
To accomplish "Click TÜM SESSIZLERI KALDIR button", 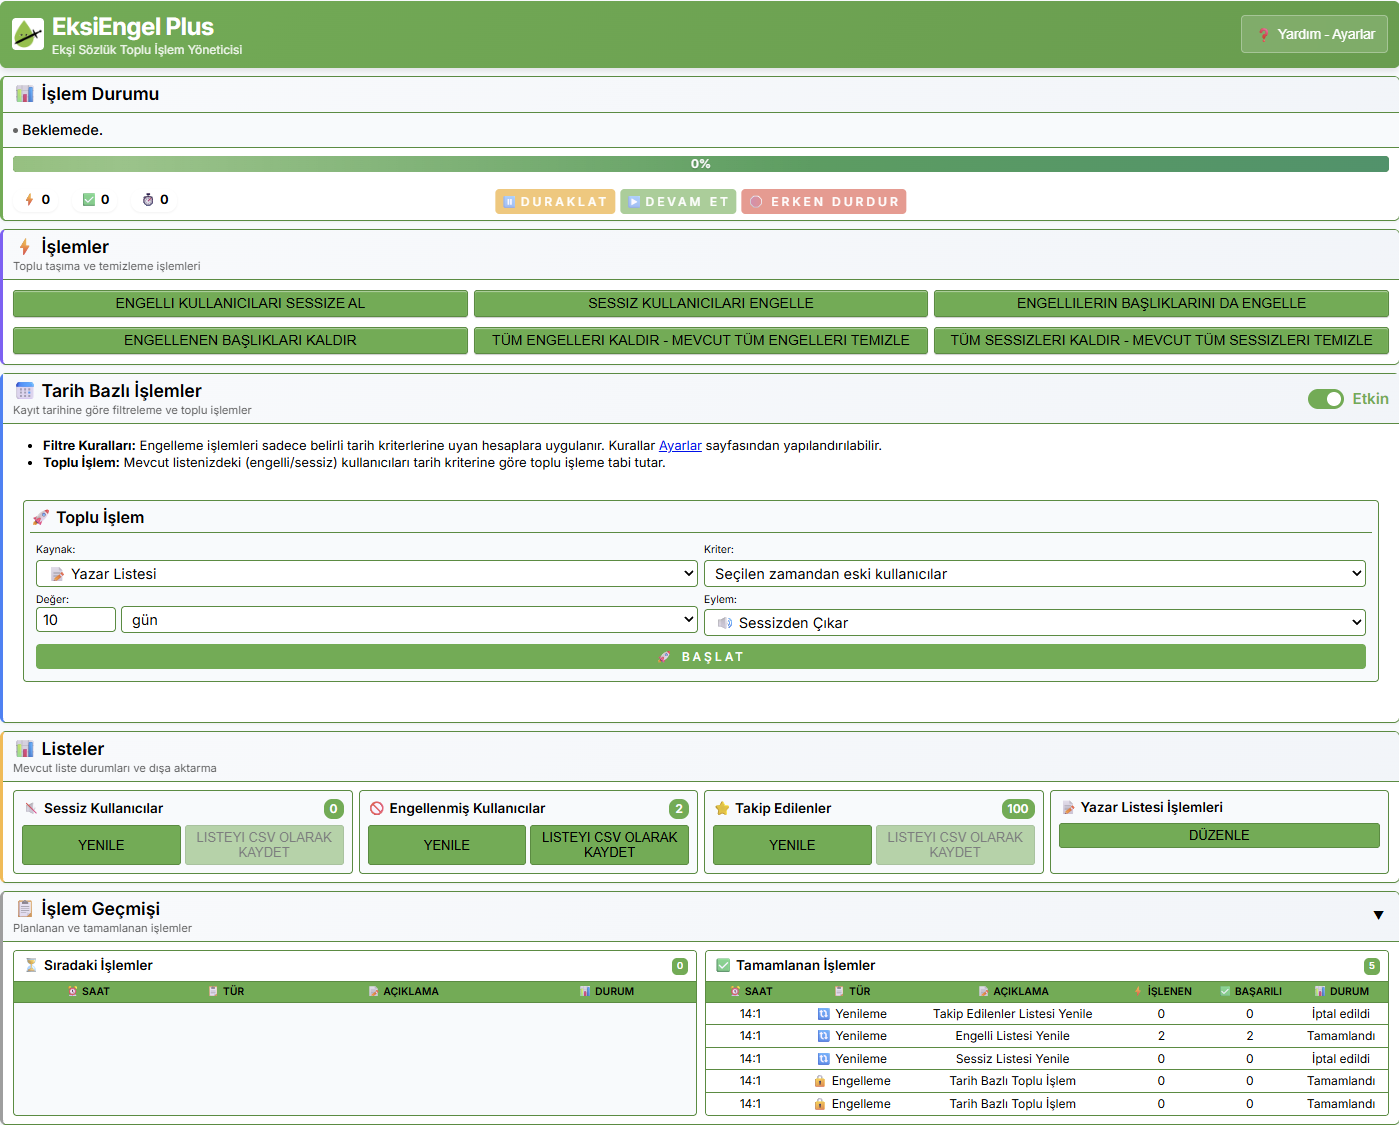I will pos(1161,340).
